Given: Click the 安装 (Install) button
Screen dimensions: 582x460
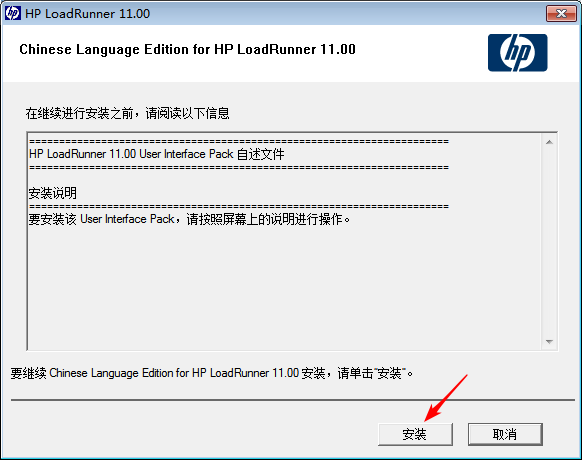Looking at the screenshot, I should pos(415,434).
